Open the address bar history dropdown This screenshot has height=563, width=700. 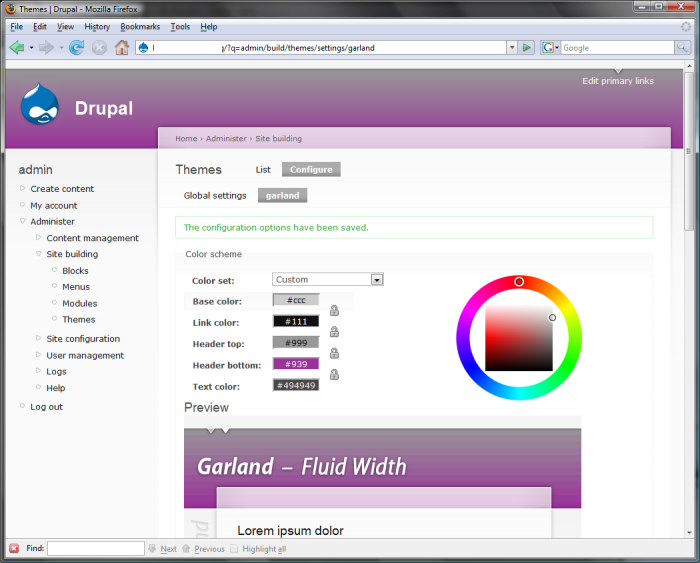pos(512,47)
